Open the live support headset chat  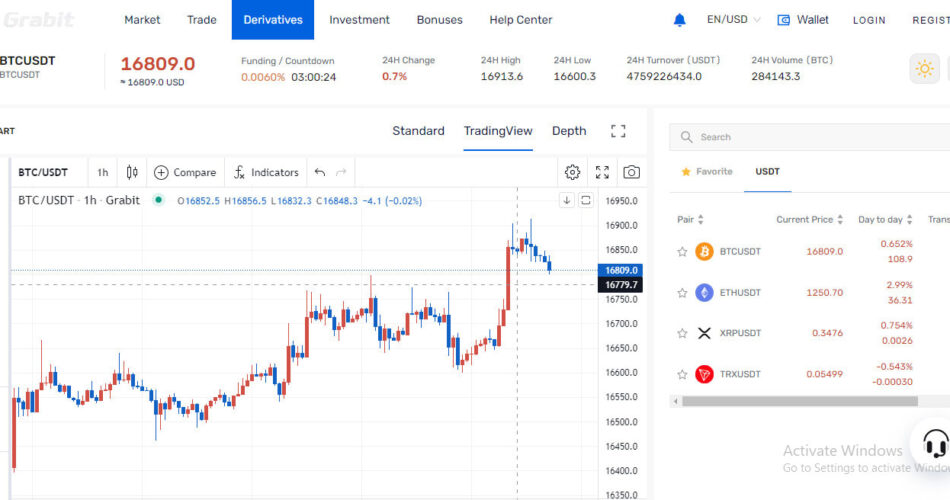coord(935,443)
